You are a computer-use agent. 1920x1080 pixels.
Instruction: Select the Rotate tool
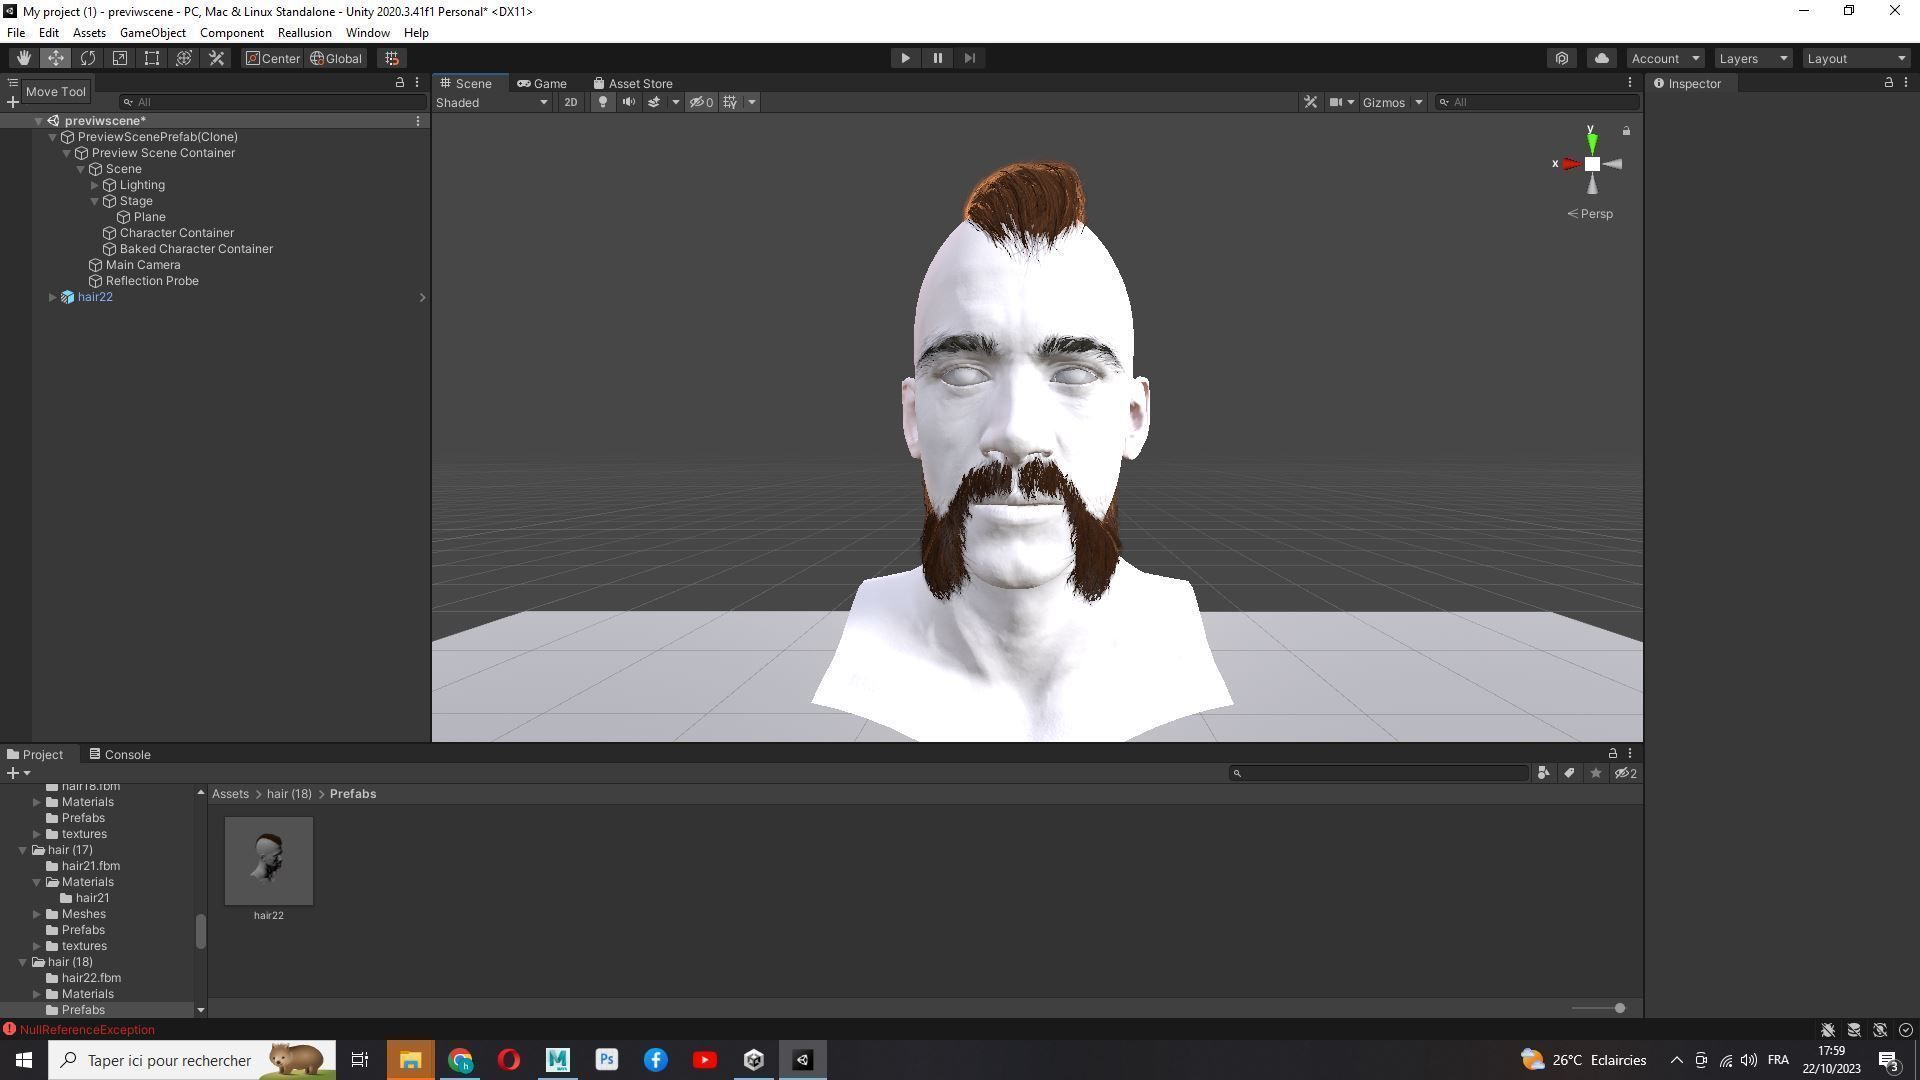pyautogui.click(x=87, y=58)
